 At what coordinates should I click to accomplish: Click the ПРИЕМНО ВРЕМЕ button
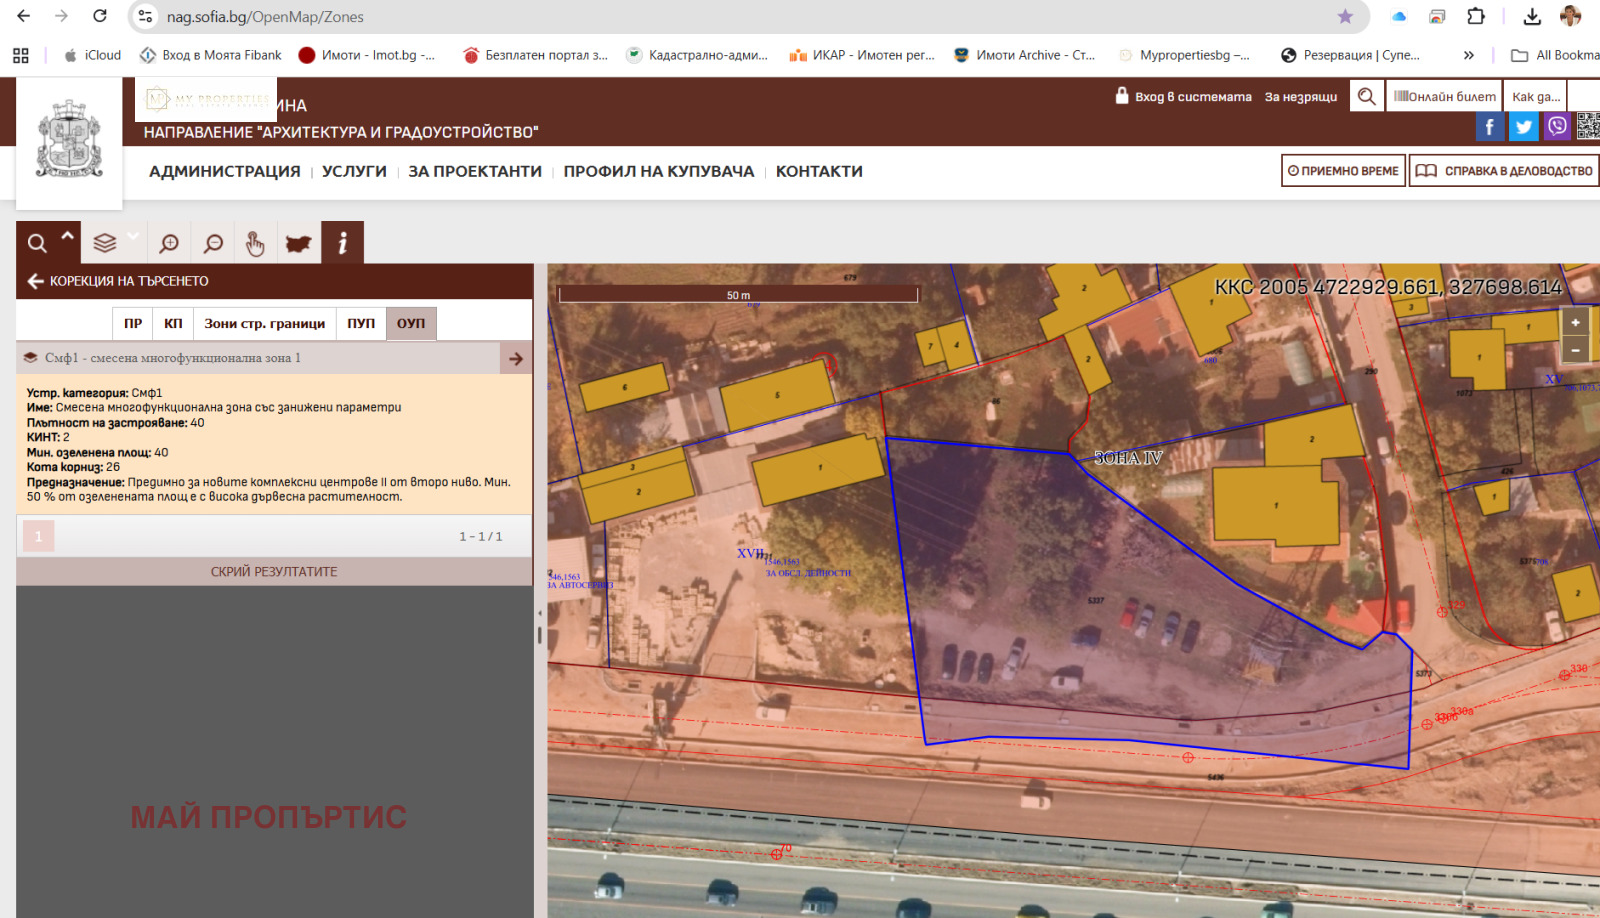point(1343,171)
